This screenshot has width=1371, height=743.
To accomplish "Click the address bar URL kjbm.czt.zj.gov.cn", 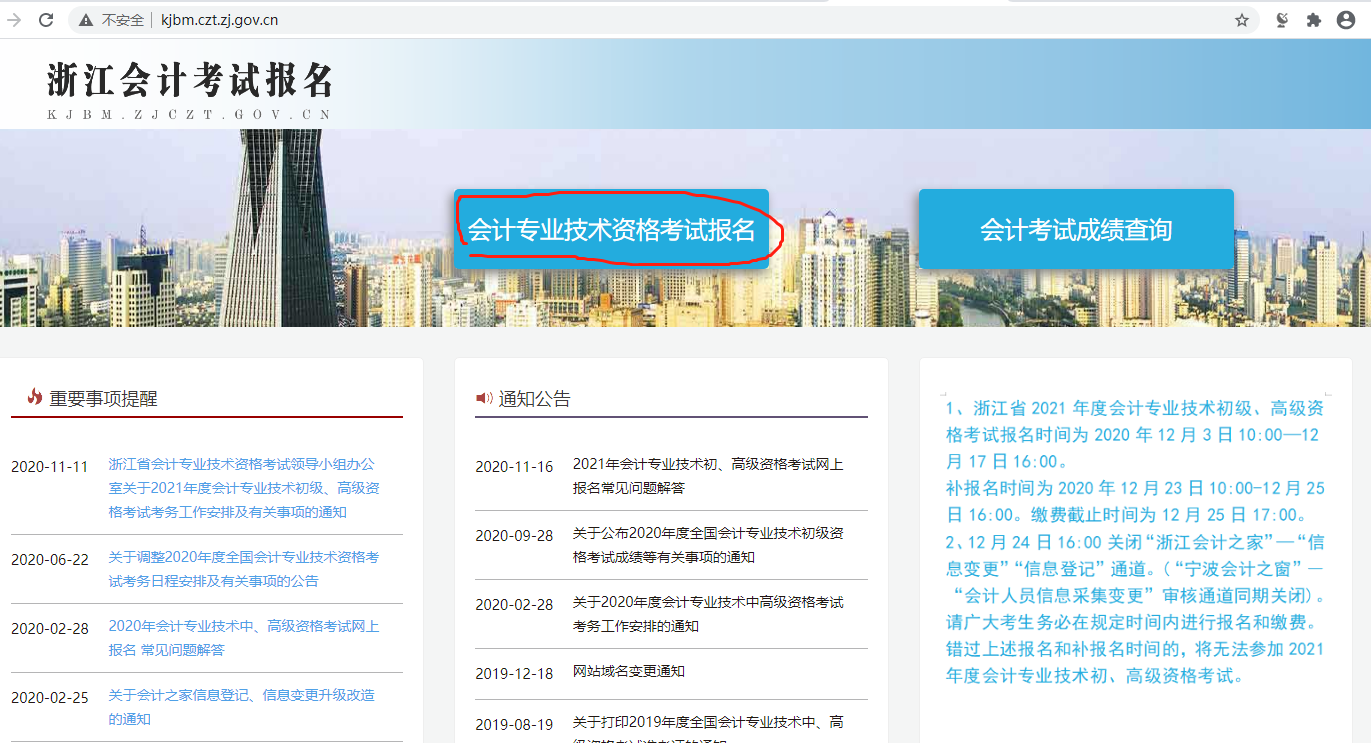I will [220, 20].
